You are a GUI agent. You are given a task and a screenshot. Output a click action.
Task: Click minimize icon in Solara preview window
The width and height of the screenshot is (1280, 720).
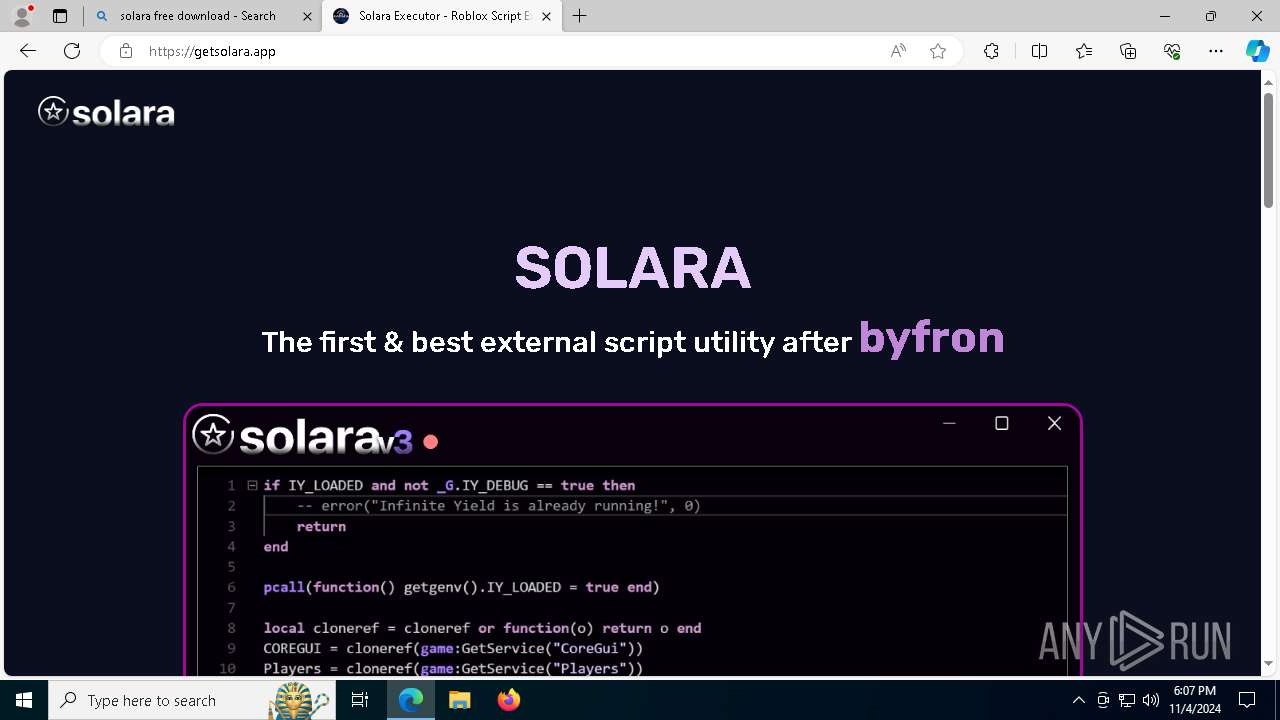click(949, 424)
